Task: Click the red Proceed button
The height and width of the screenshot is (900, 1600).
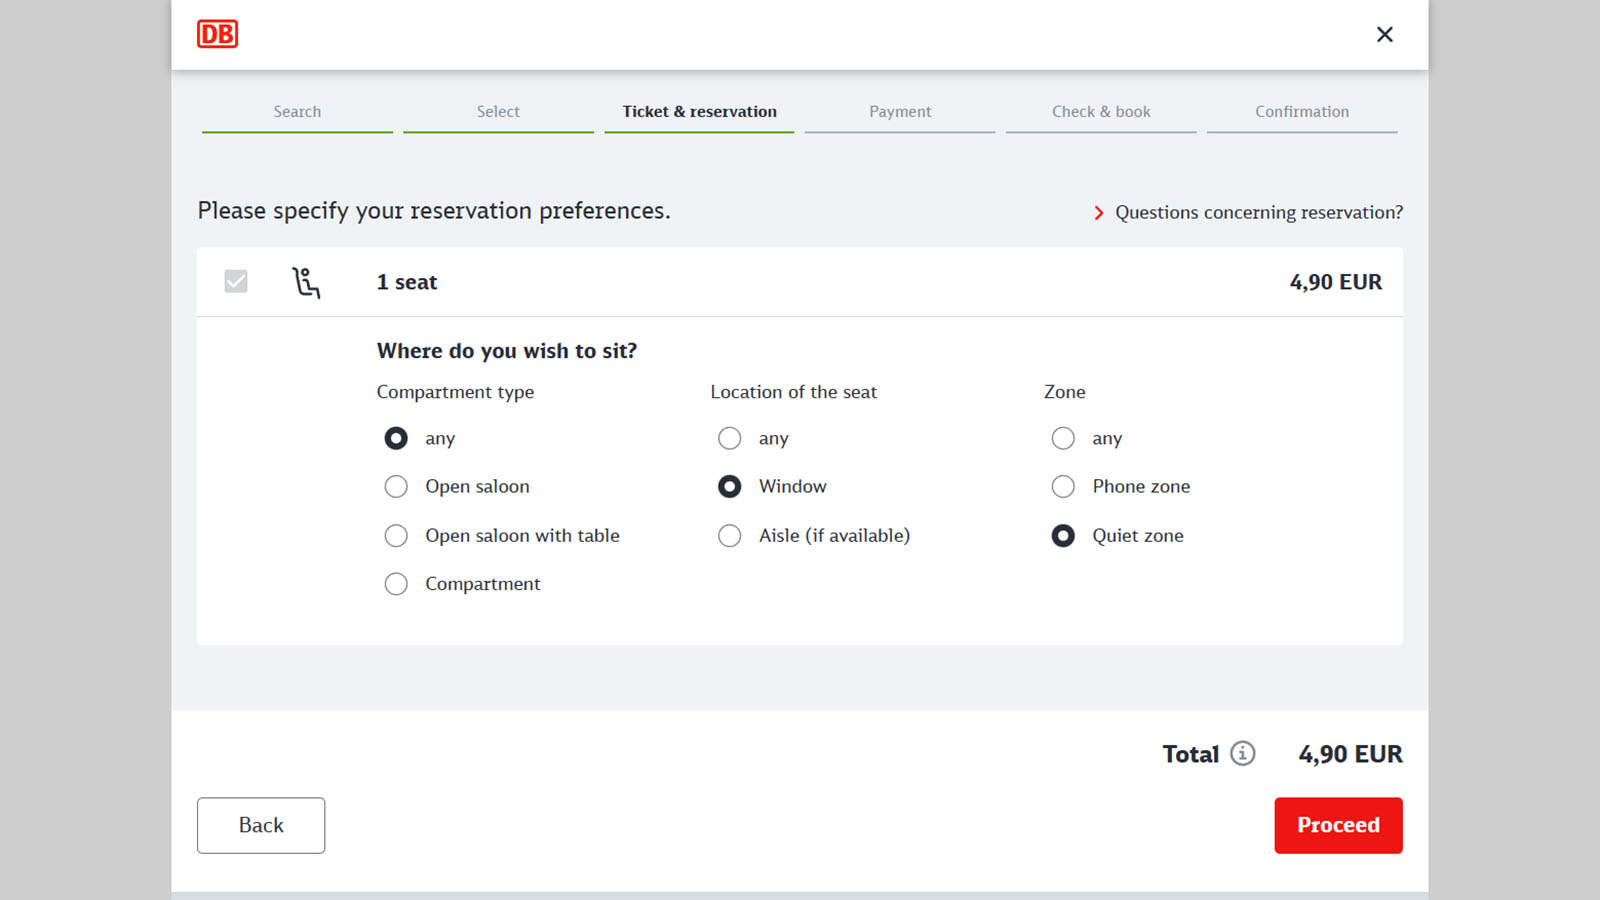Action: point(1338,825)
